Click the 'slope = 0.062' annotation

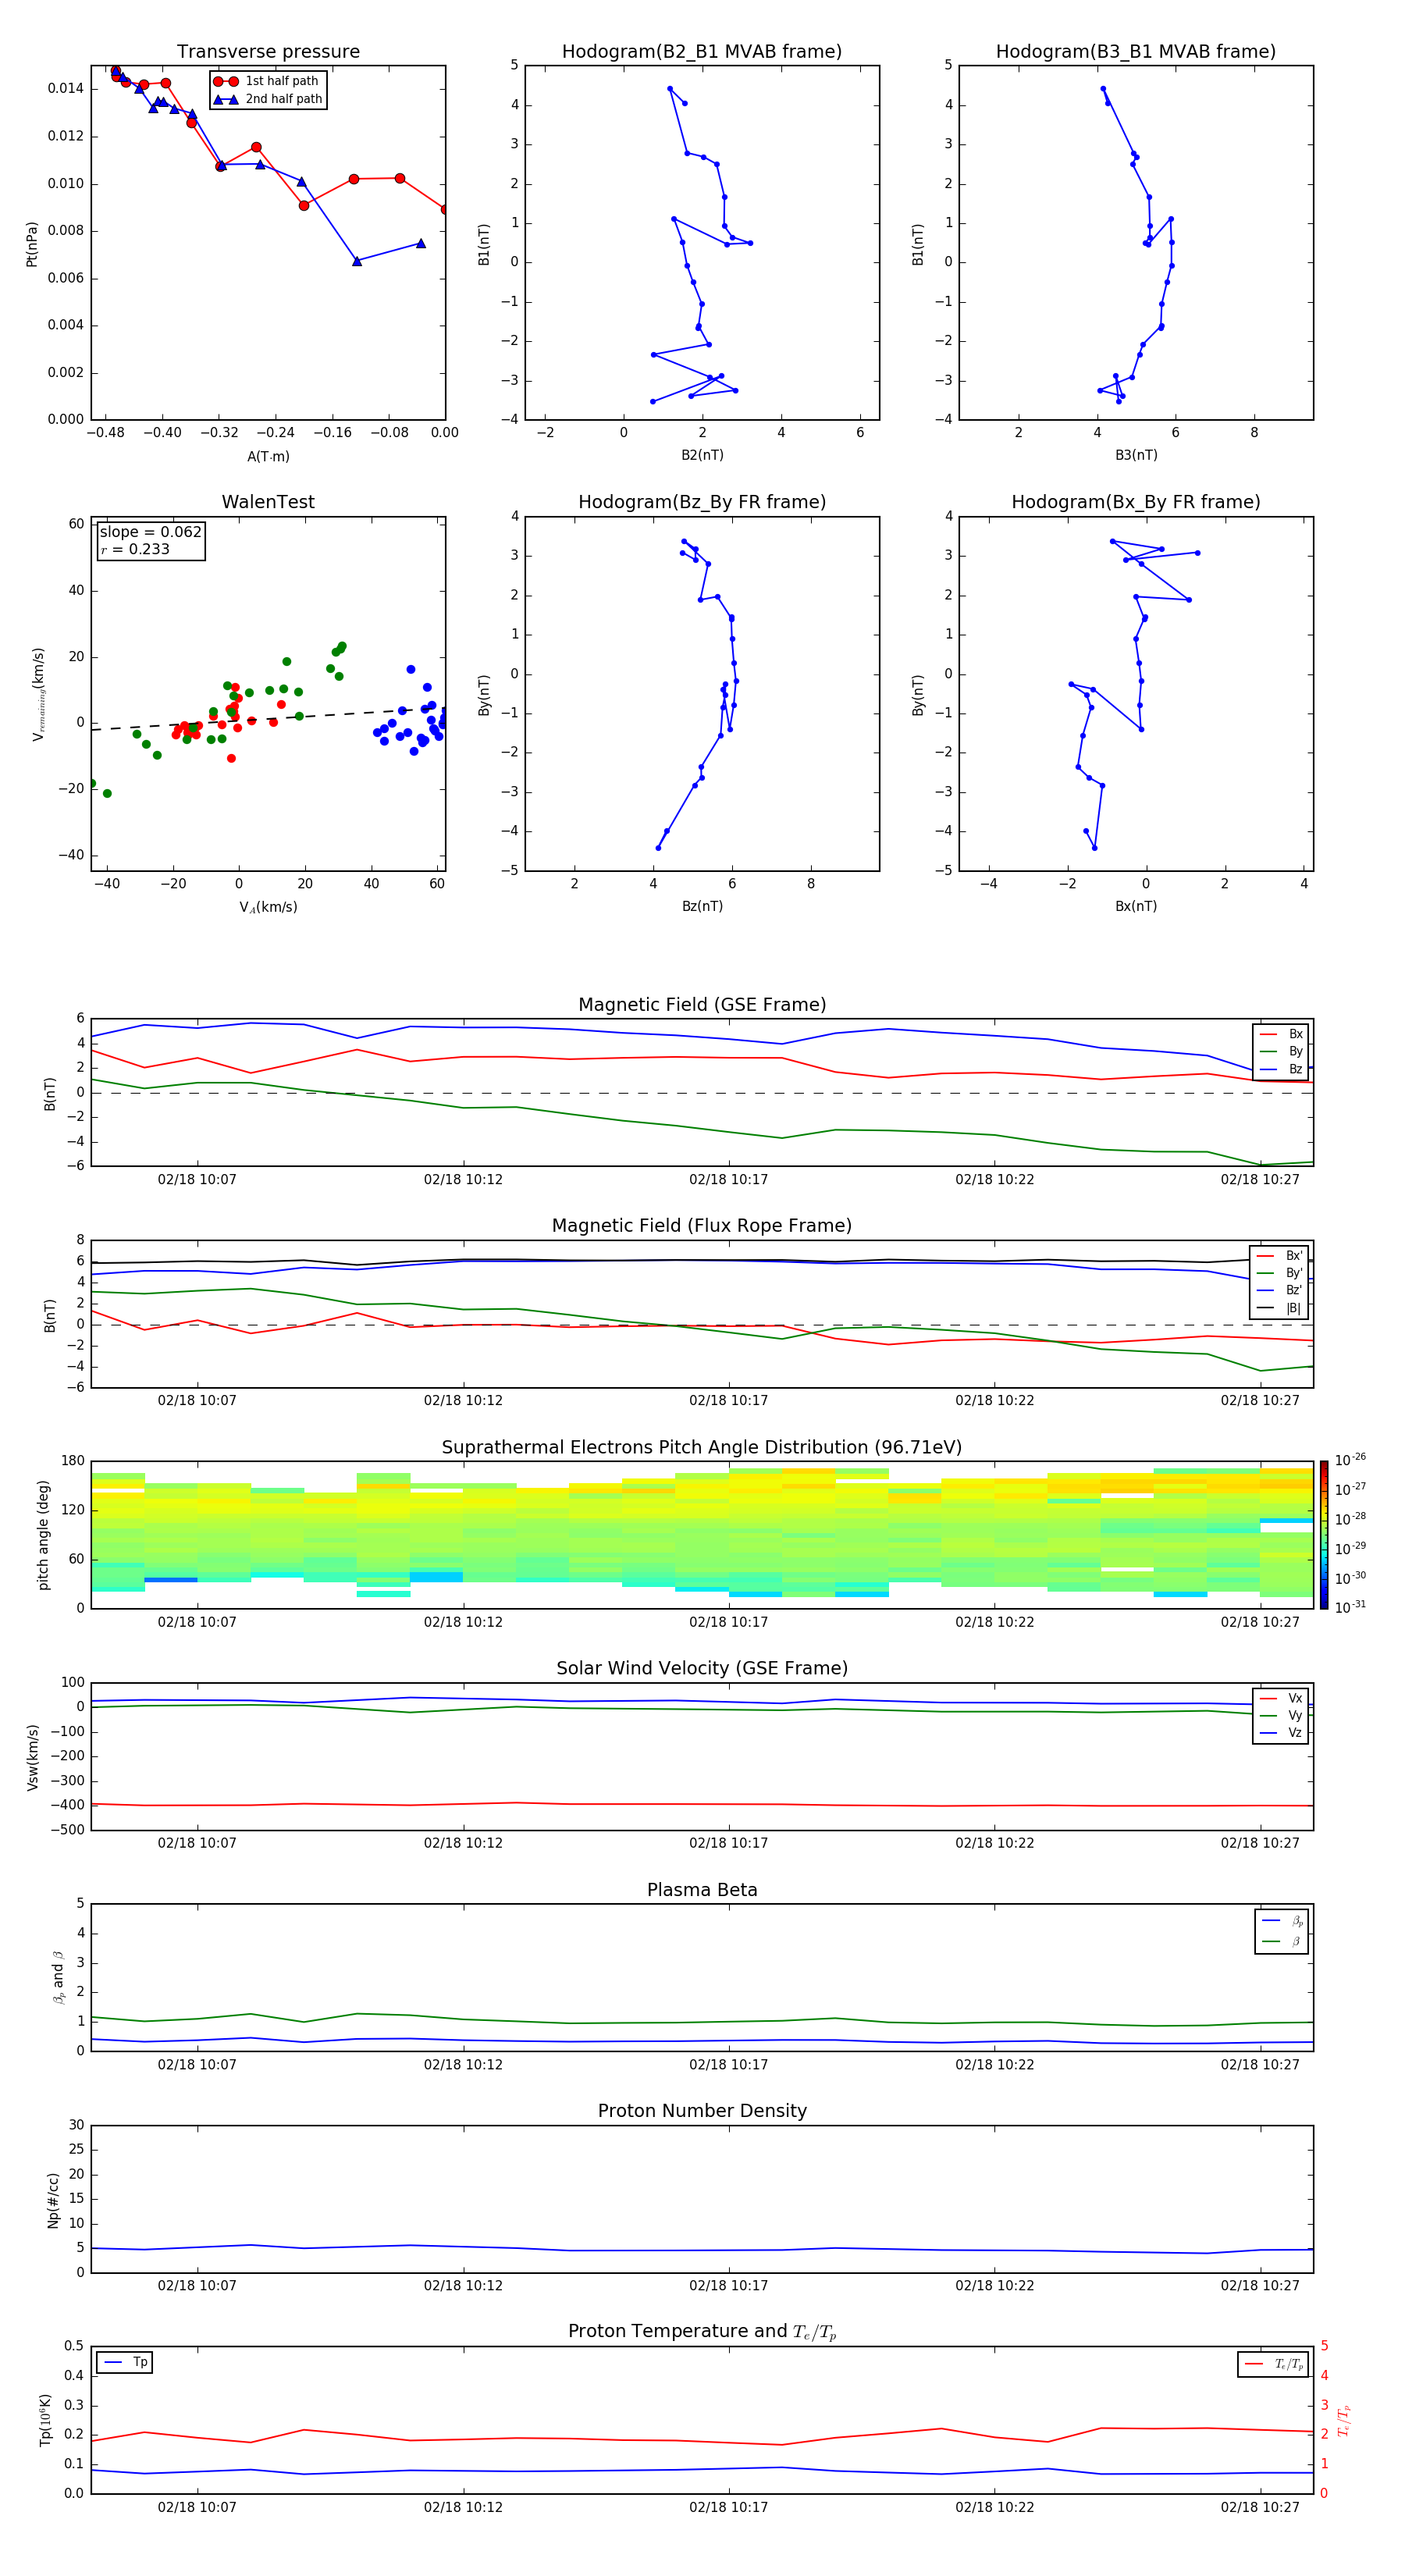(151, 532)
